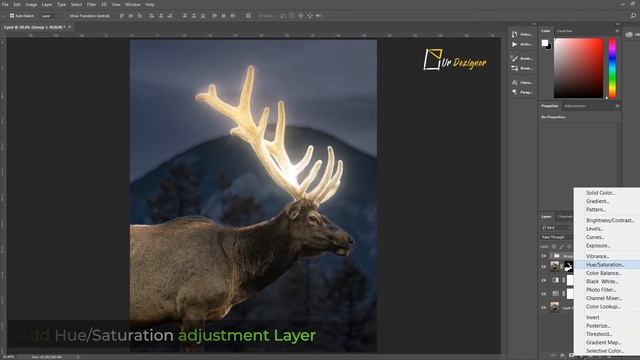Hide the masked deer layer
Image resolution: width=640 pixels, height=360 pixels.
coord(544,267)
